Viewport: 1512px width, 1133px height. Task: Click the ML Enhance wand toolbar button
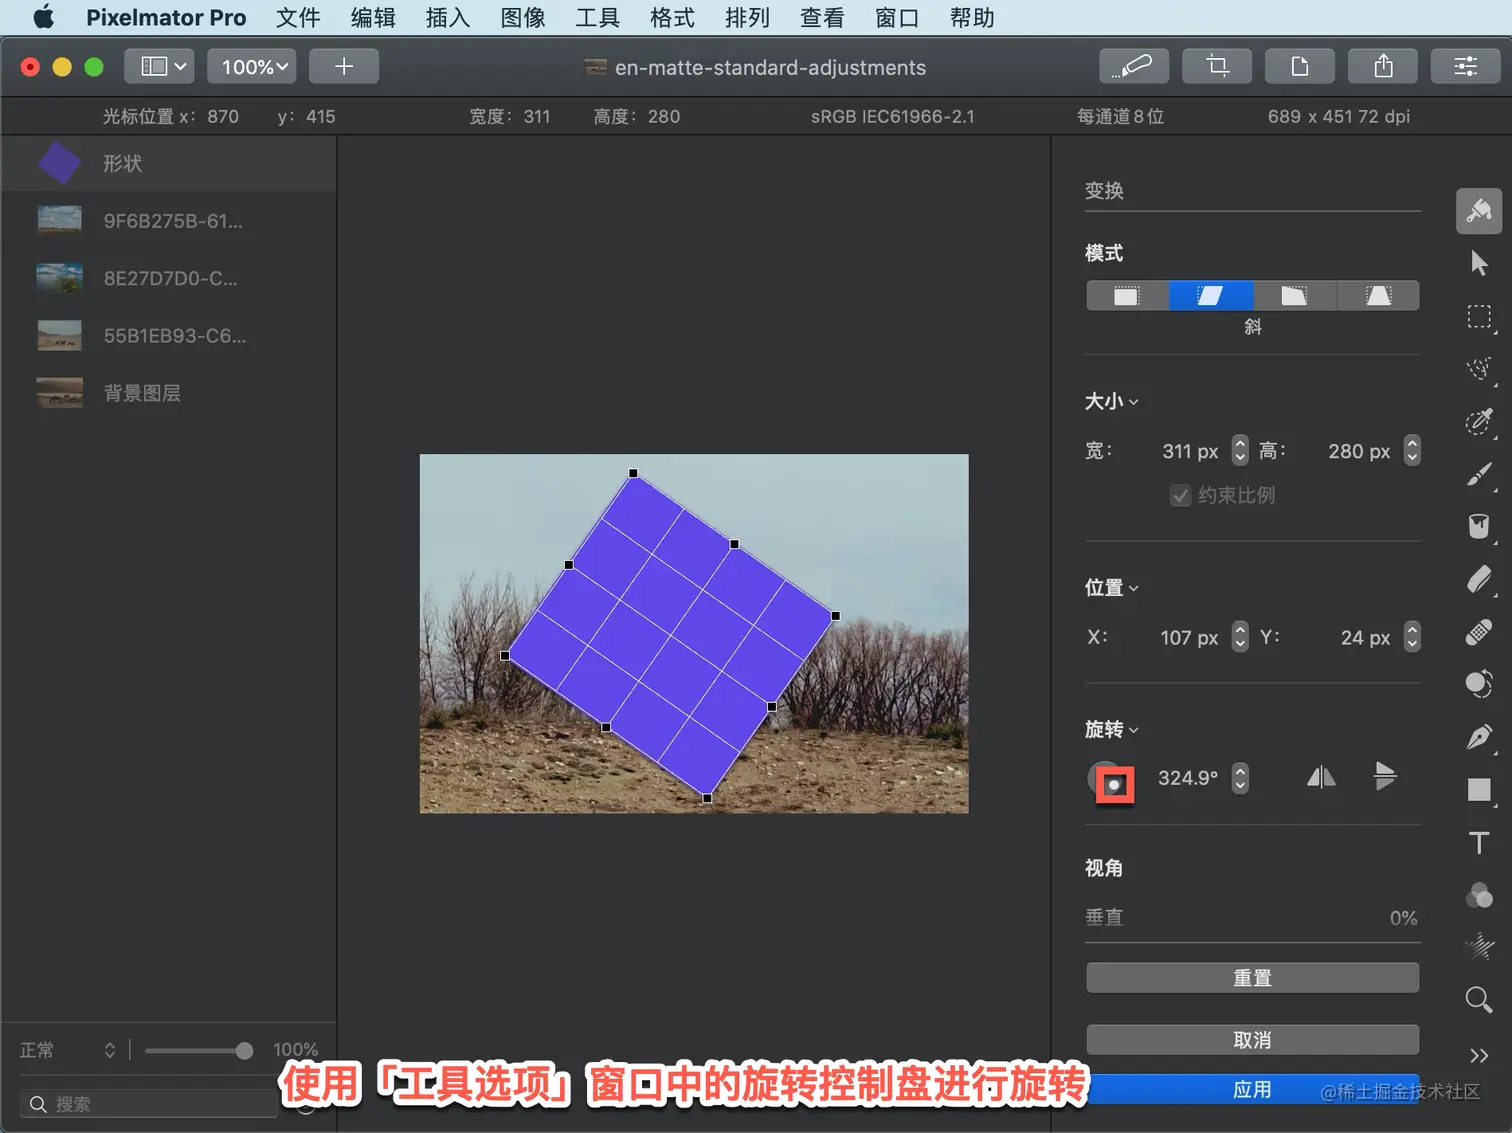tap(1134, 66)
